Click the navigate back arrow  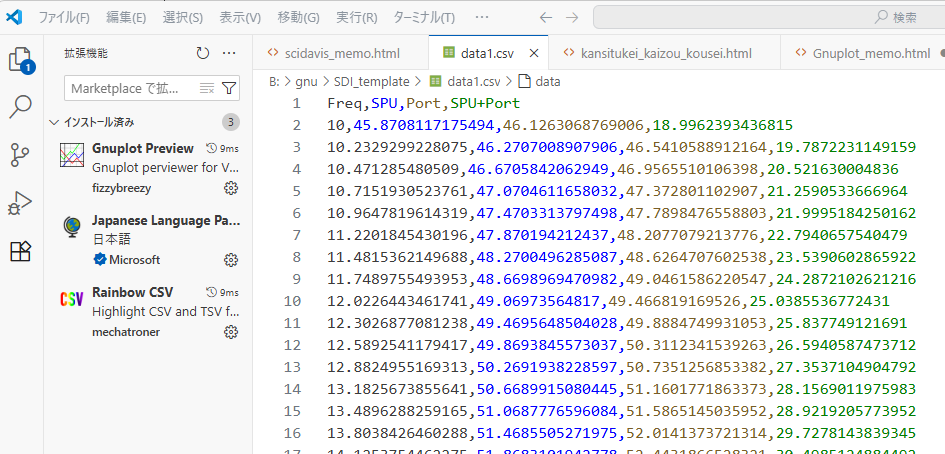click(545, 18)
